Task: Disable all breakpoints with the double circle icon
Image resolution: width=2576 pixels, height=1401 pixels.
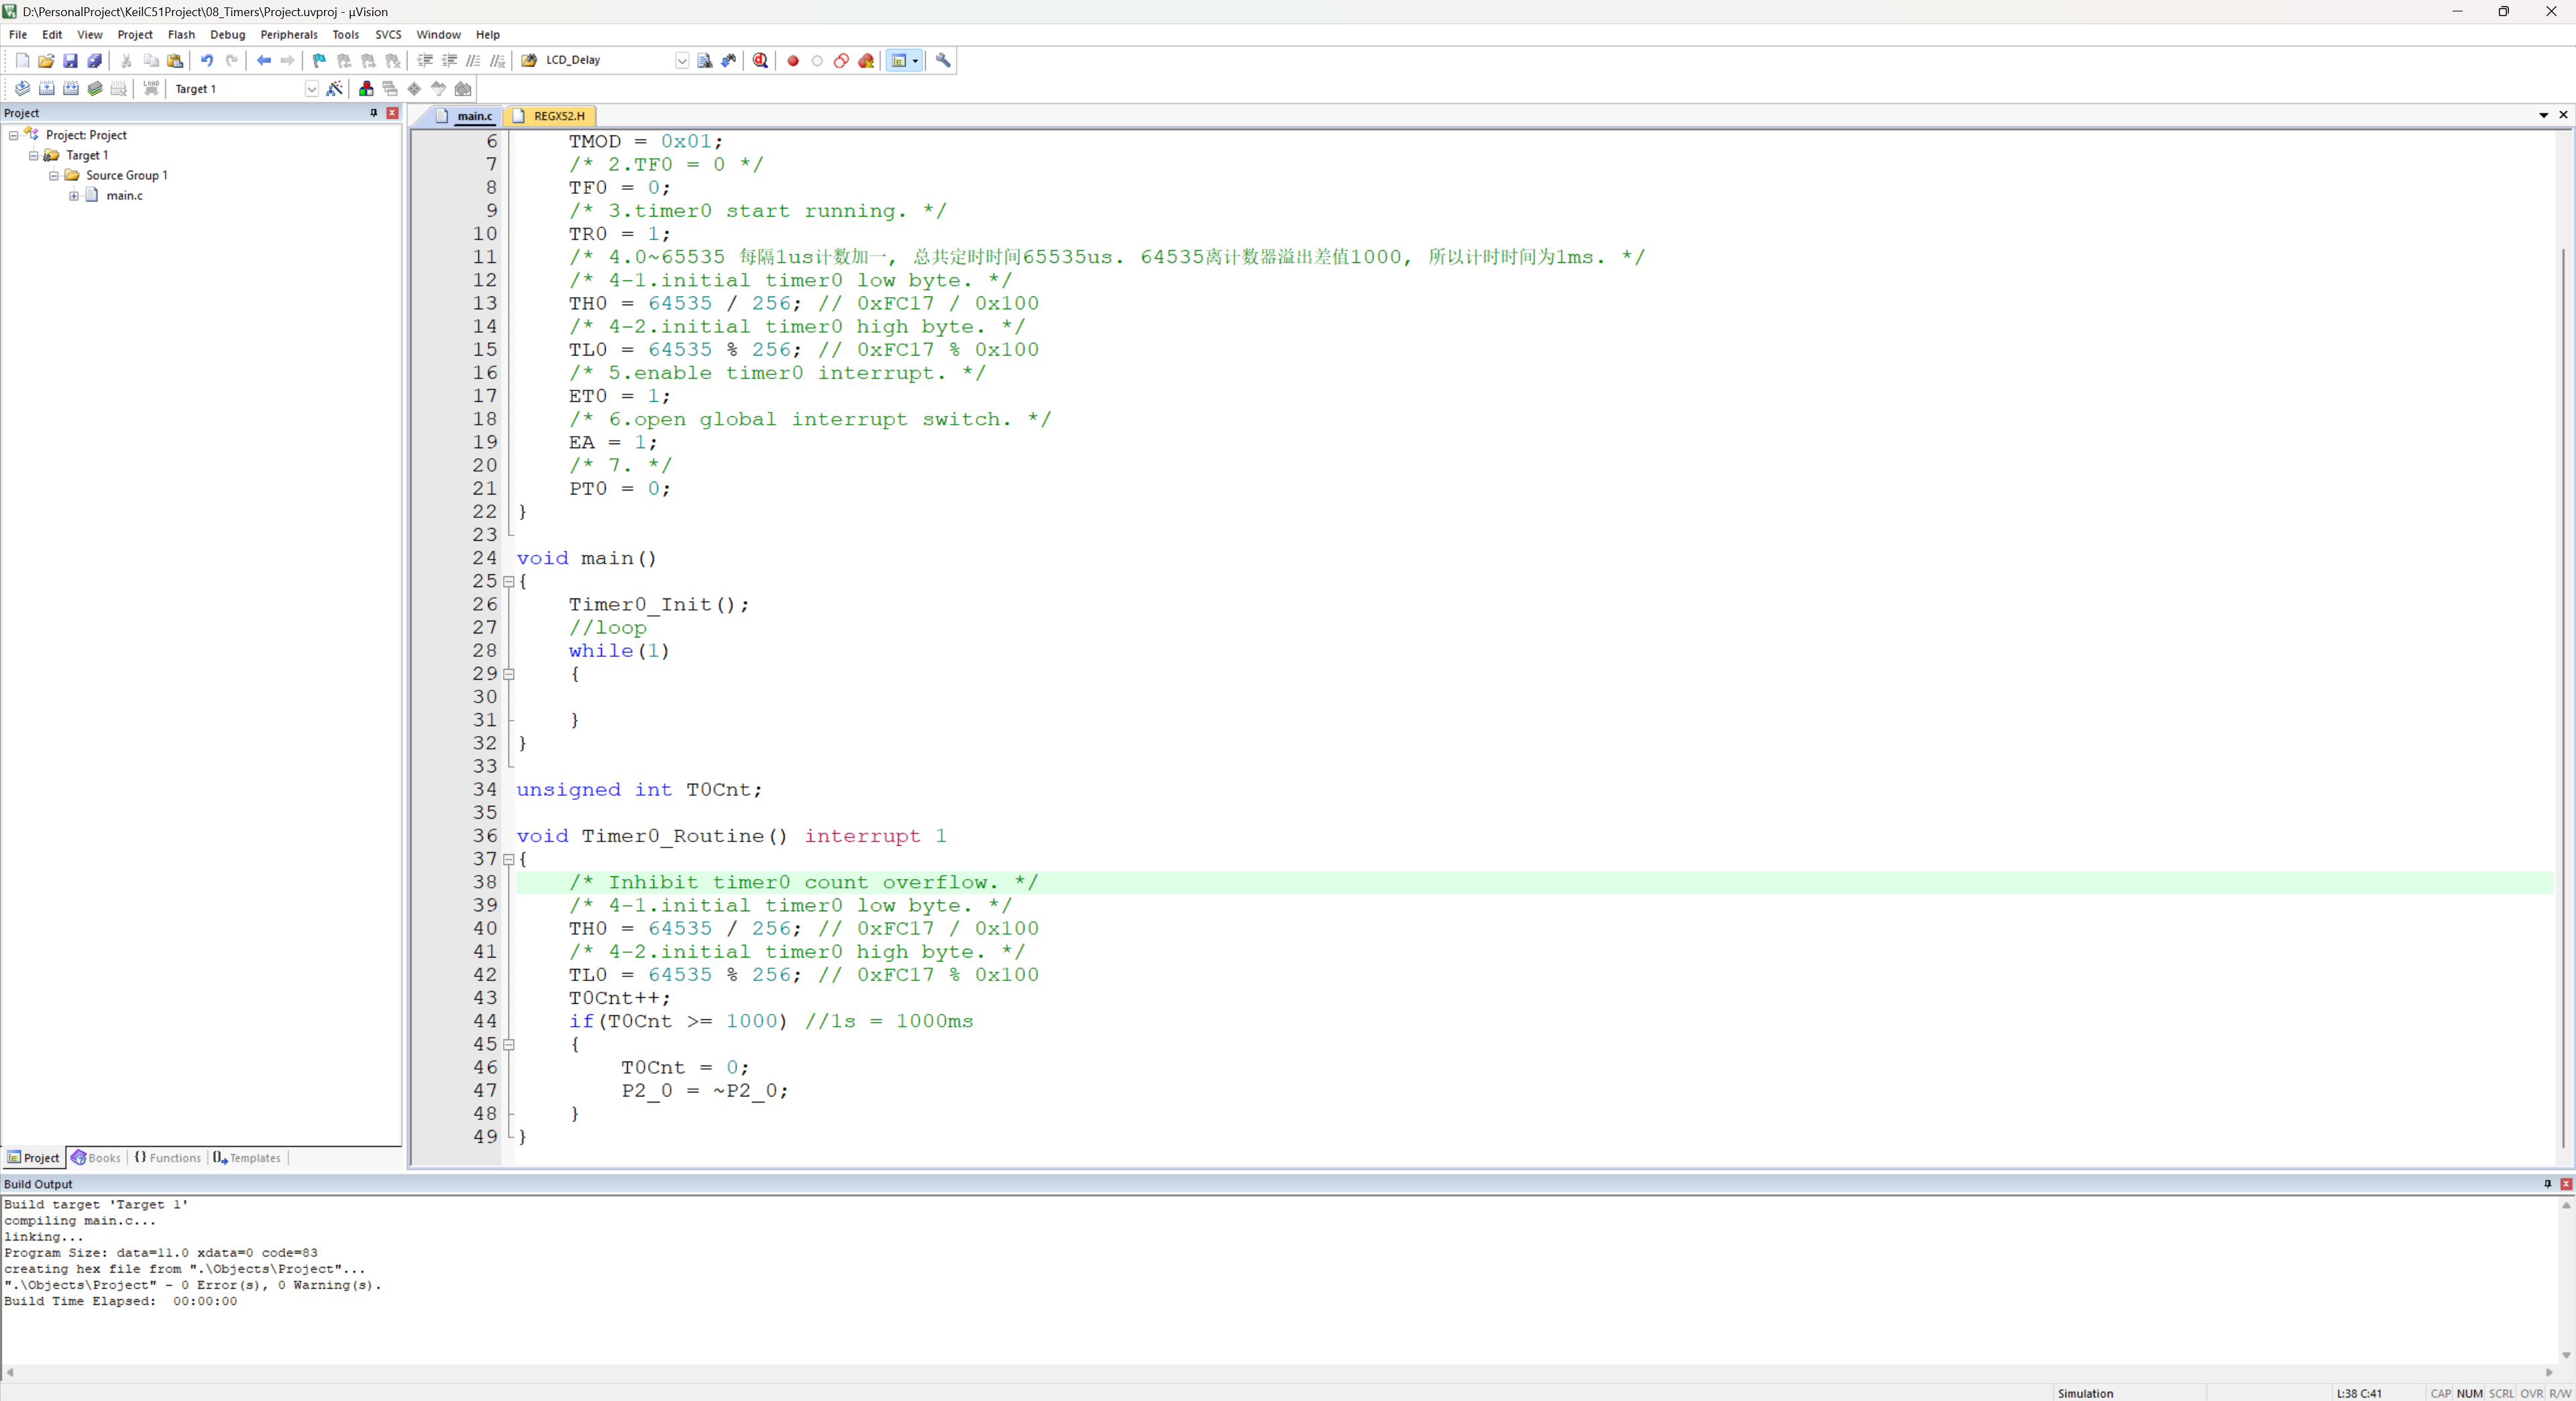Action: [x=841, y=60]
